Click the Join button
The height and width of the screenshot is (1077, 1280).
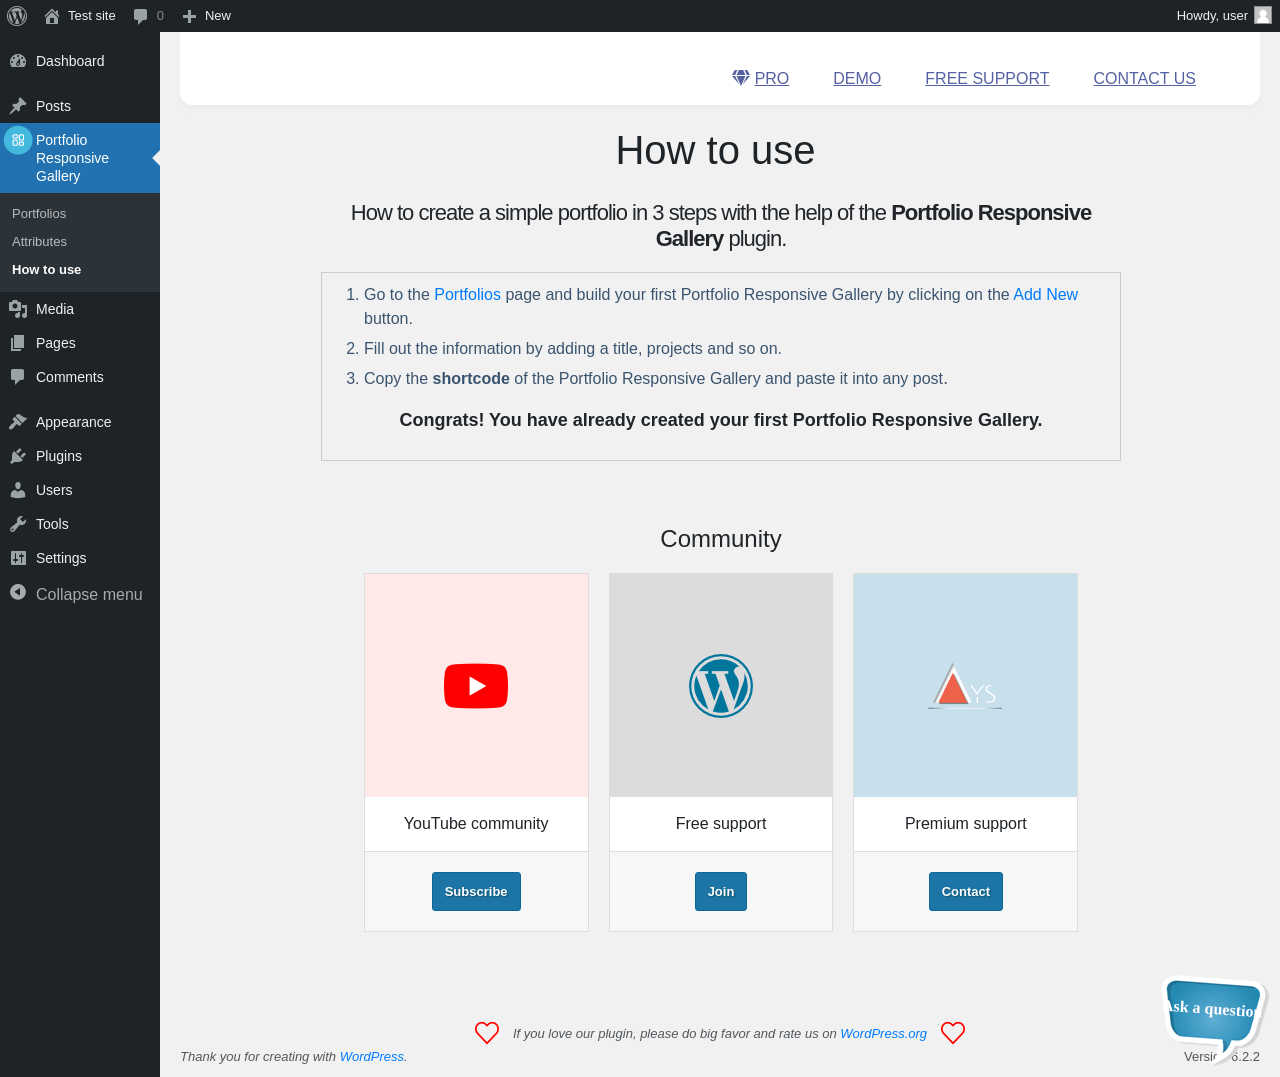[721, 891]
